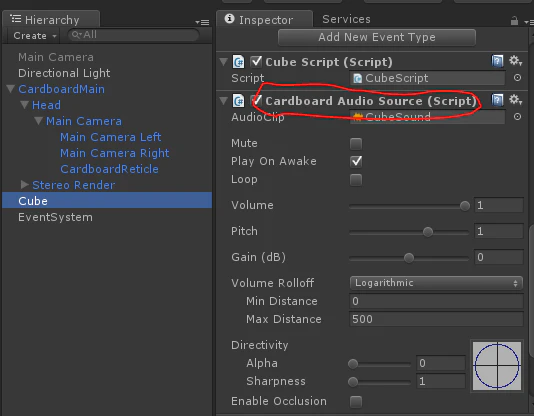Screen dimensions: 534x416
Task: Select Stereo Render object in Hierarchy
Action: click(x=73, y=185)
